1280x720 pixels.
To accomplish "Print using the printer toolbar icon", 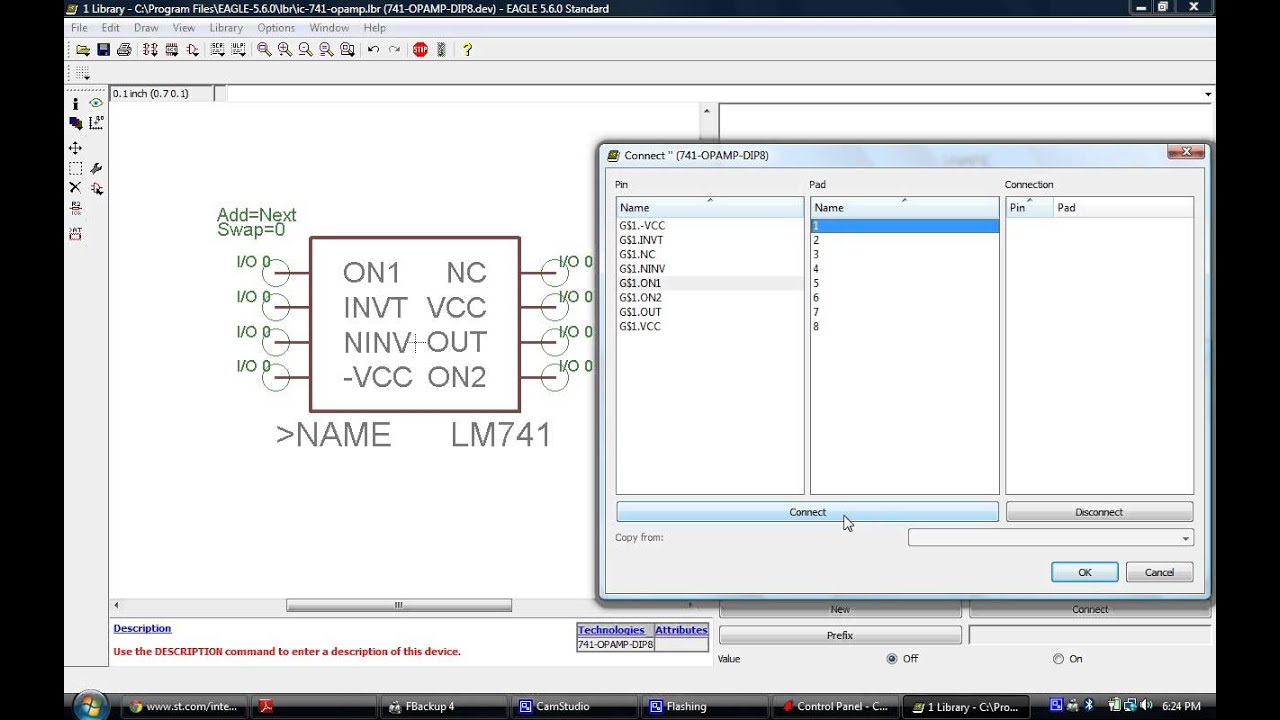I will tap(124, 49).
